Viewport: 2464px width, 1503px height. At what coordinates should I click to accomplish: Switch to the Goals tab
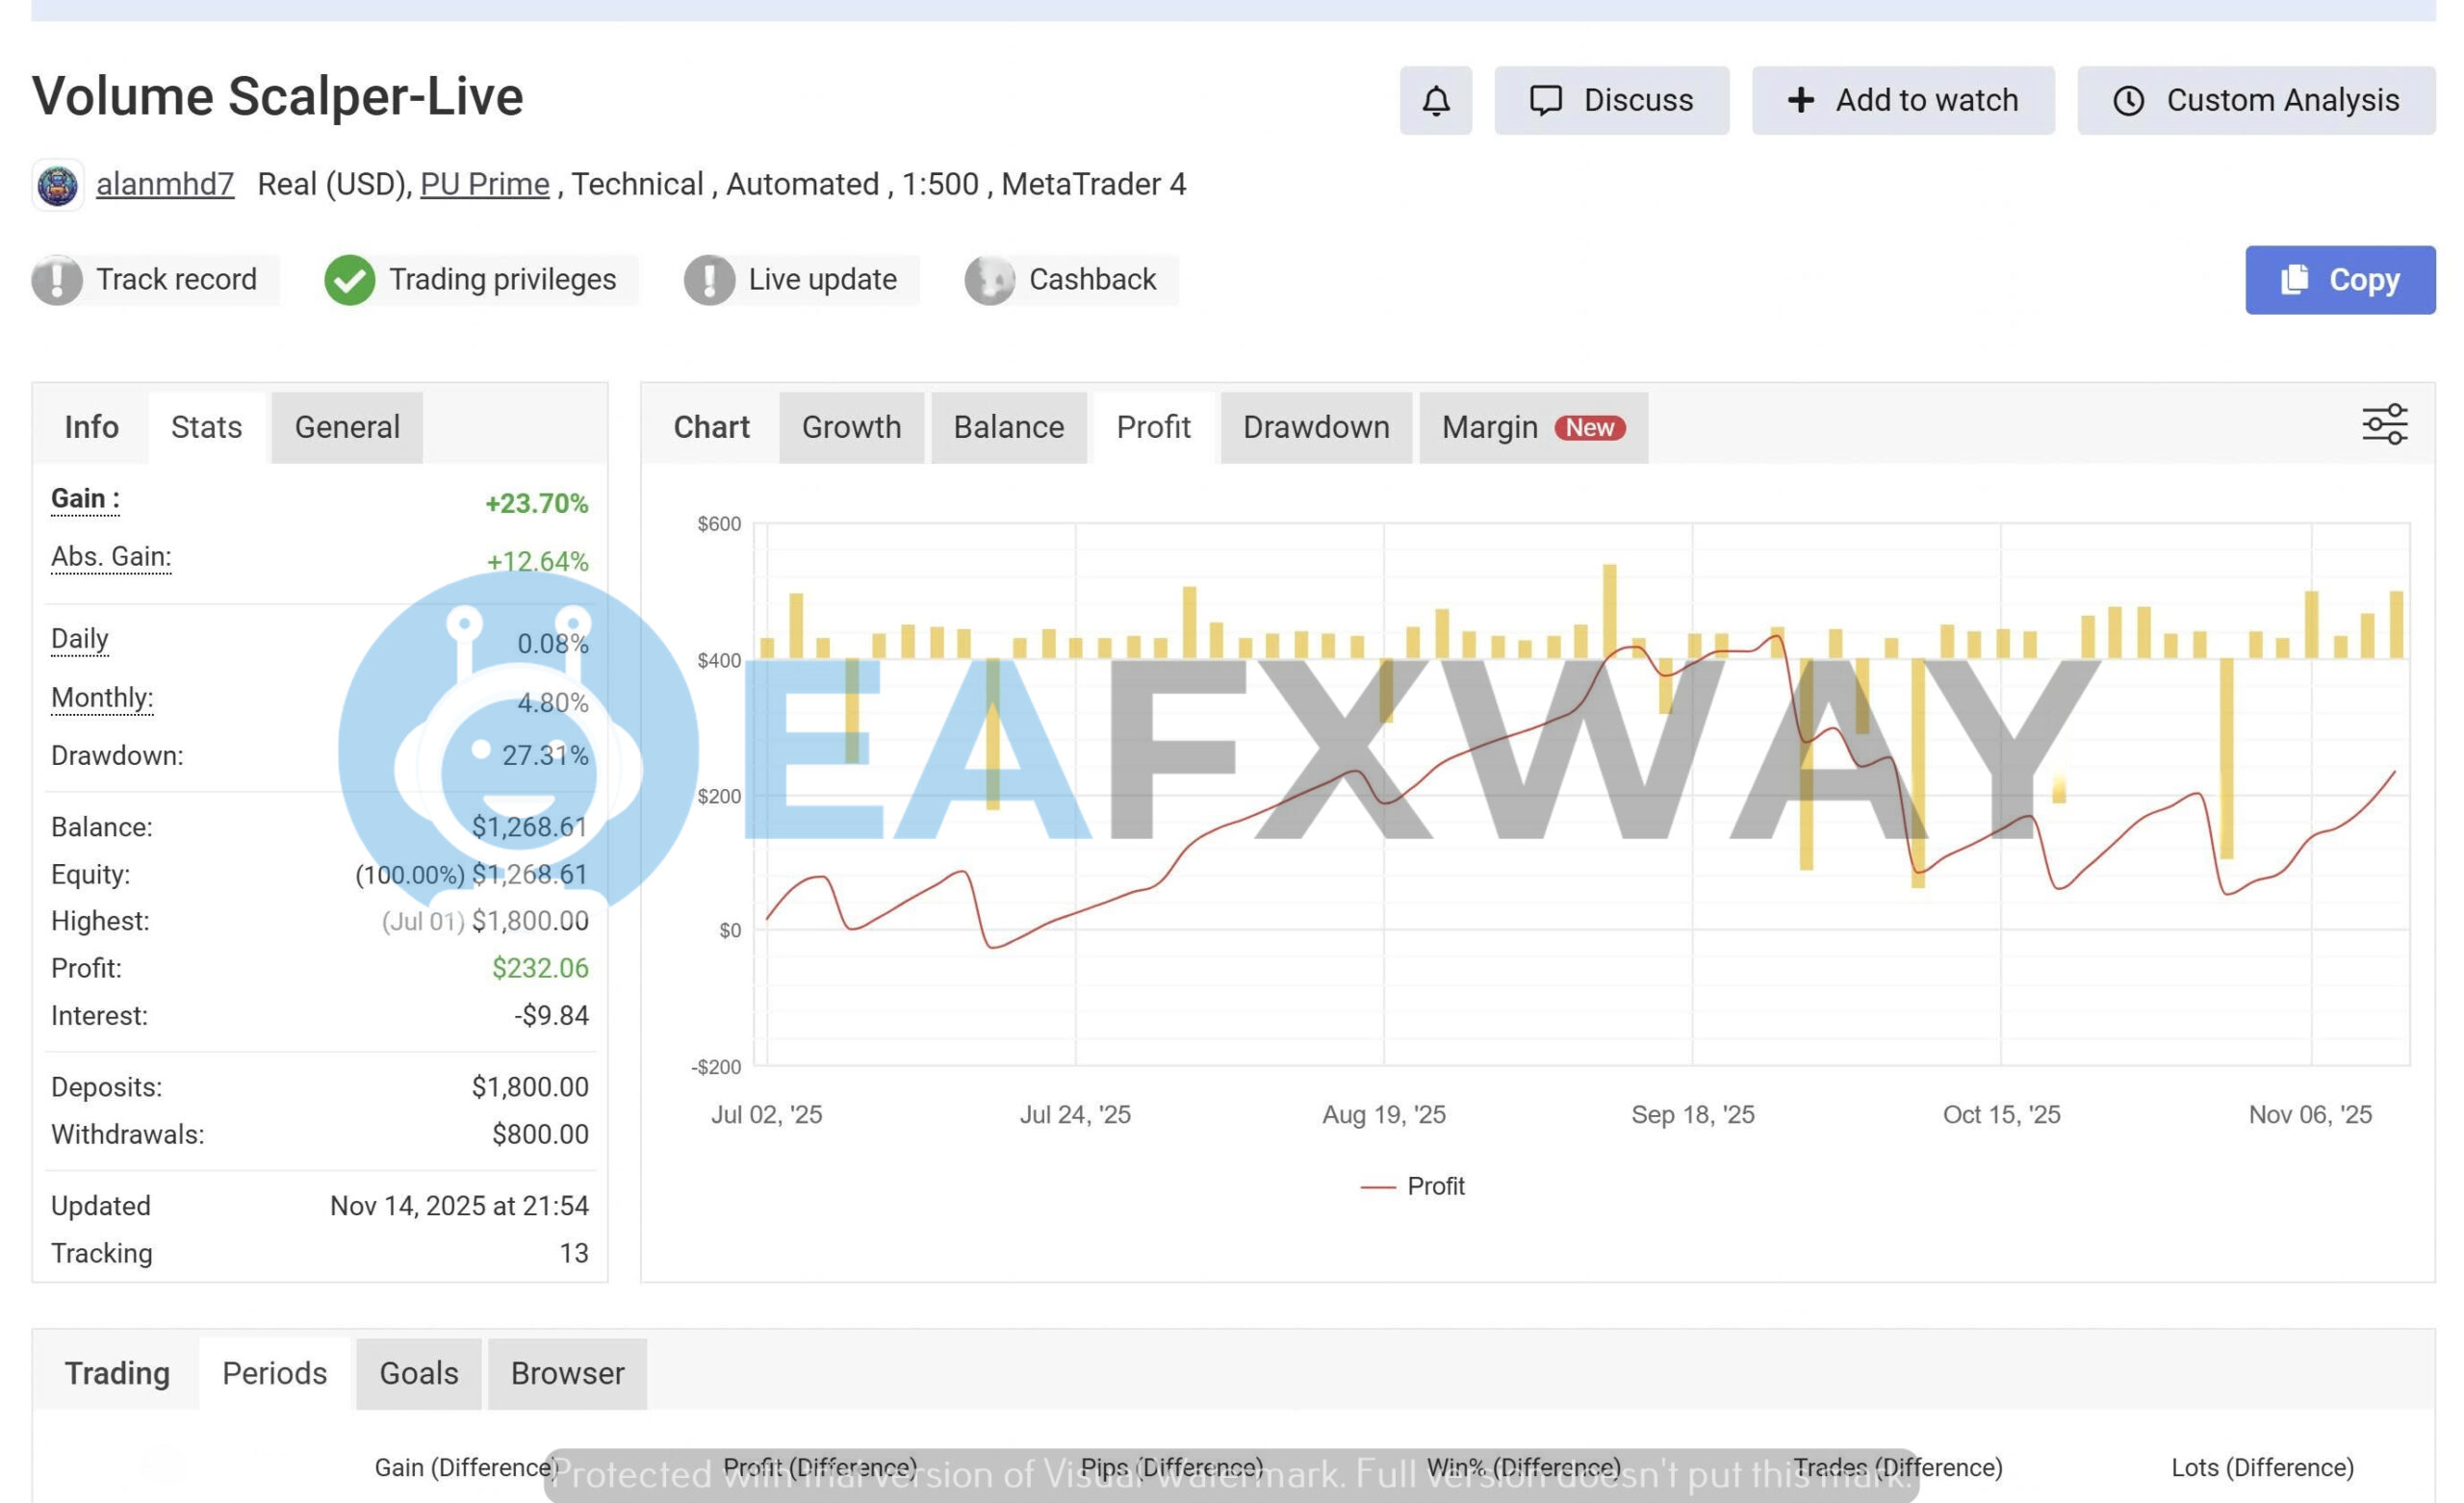(x=418, y=1373)
